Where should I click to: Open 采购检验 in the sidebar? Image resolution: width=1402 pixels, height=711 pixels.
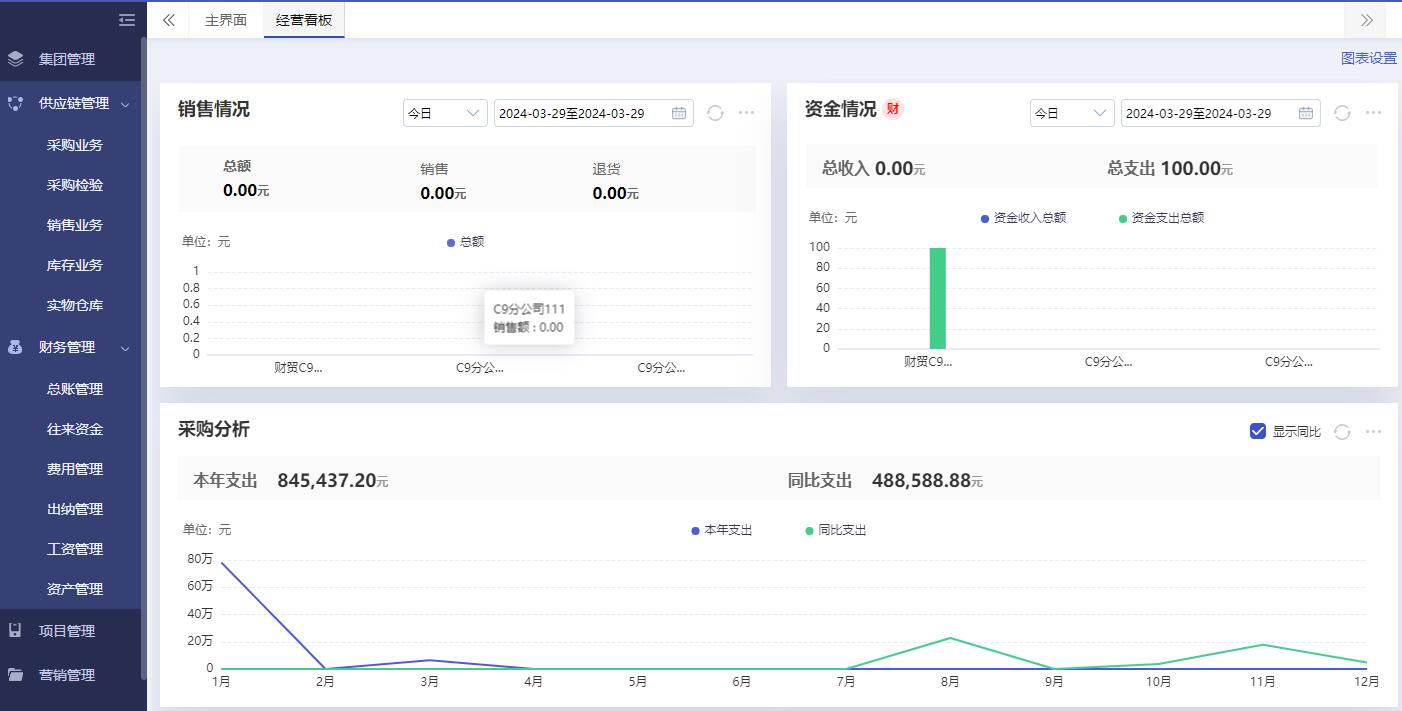(75, 185)
